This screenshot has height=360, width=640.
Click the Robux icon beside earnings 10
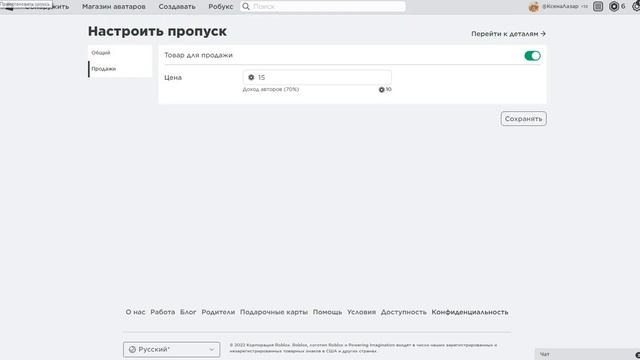click(x=381, y=89)
